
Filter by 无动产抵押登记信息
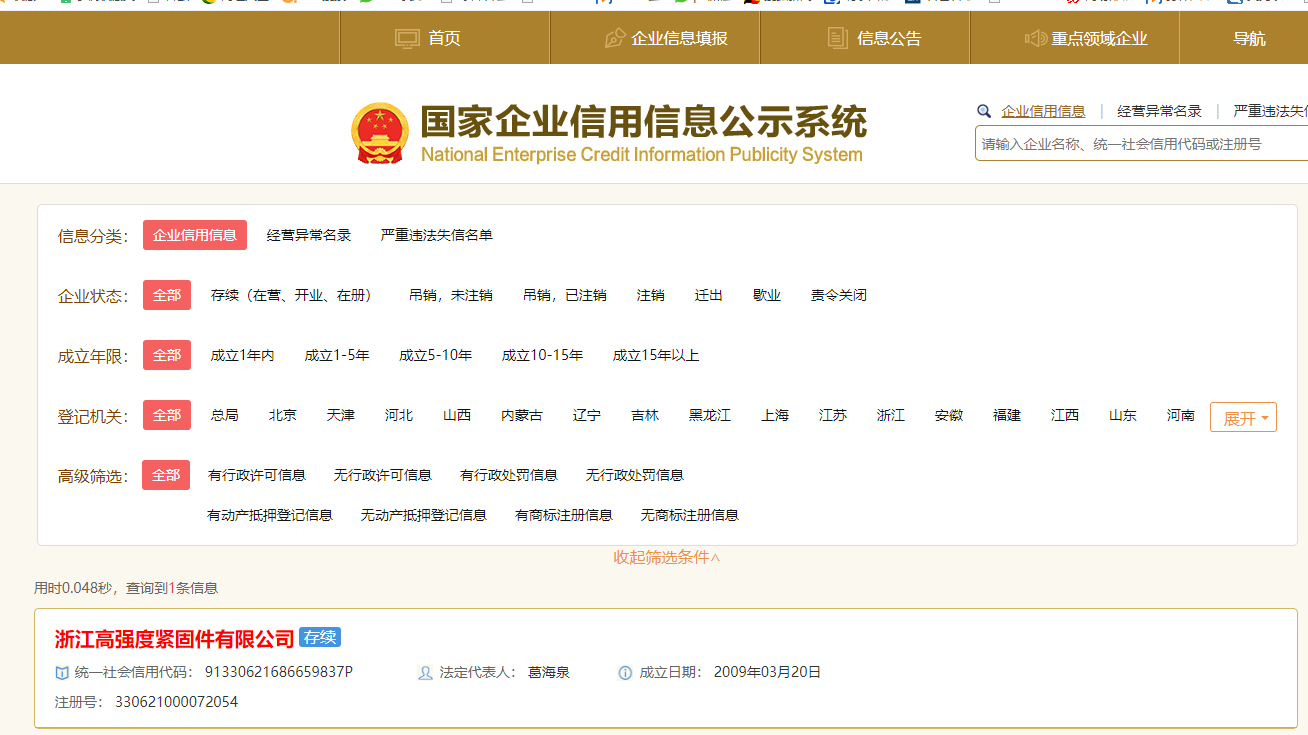pyautogui.click(x=424, y=515)
